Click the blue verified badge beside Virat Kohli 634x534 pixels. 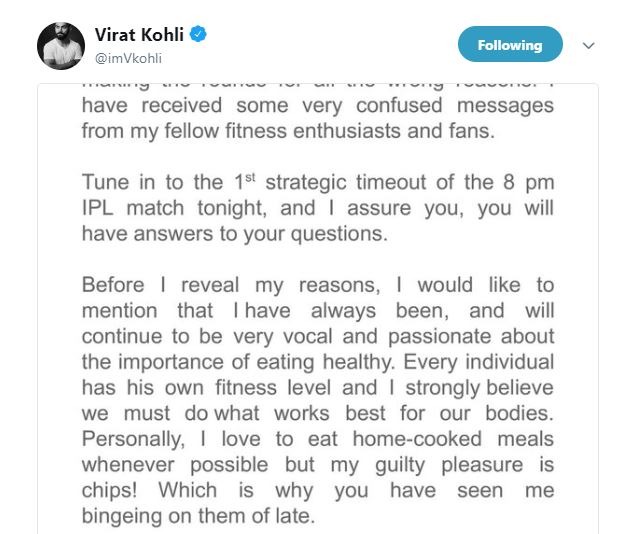coord(198,34)
